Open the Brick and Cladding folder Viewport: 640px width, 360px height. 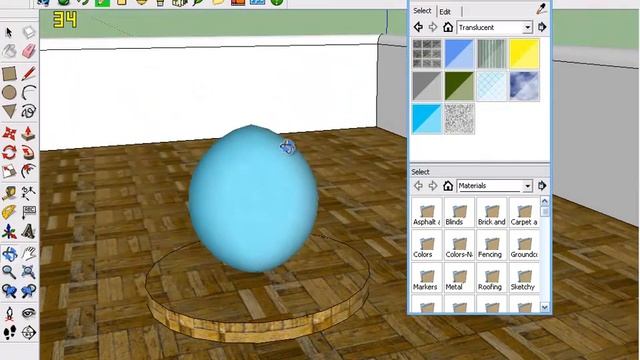492,212
